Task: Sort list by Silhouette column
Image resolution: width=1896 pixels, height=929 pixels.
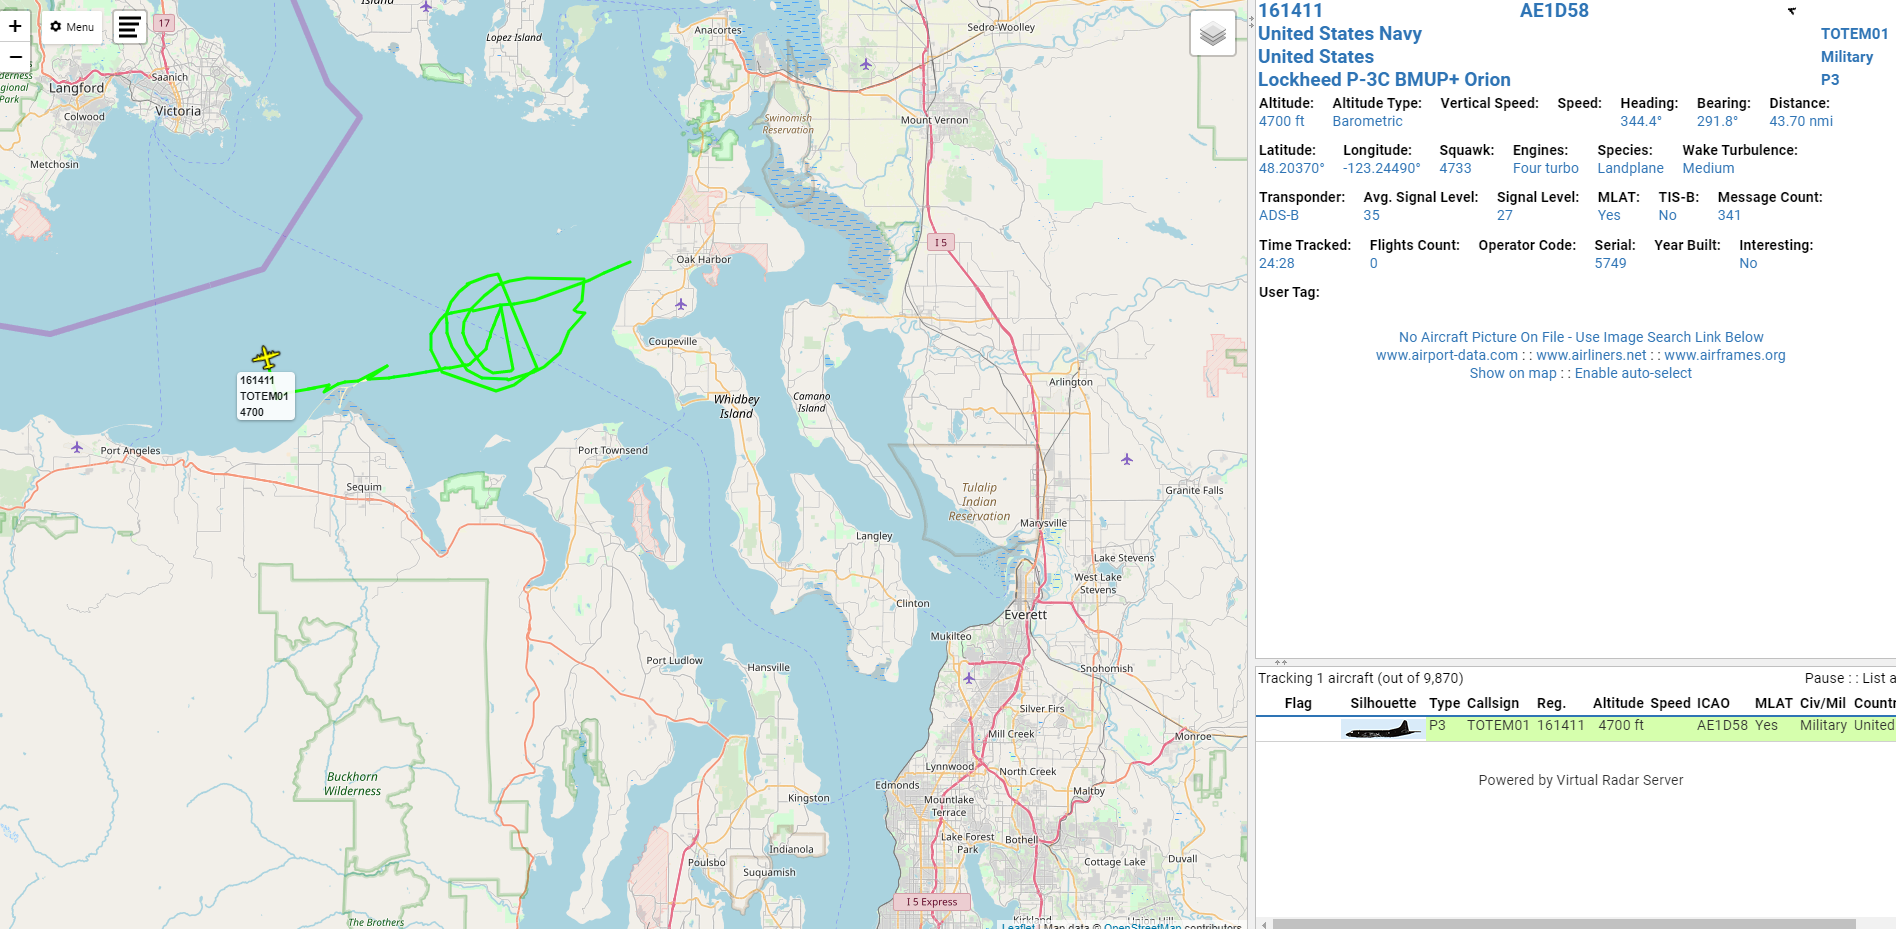Action: 1383,703
